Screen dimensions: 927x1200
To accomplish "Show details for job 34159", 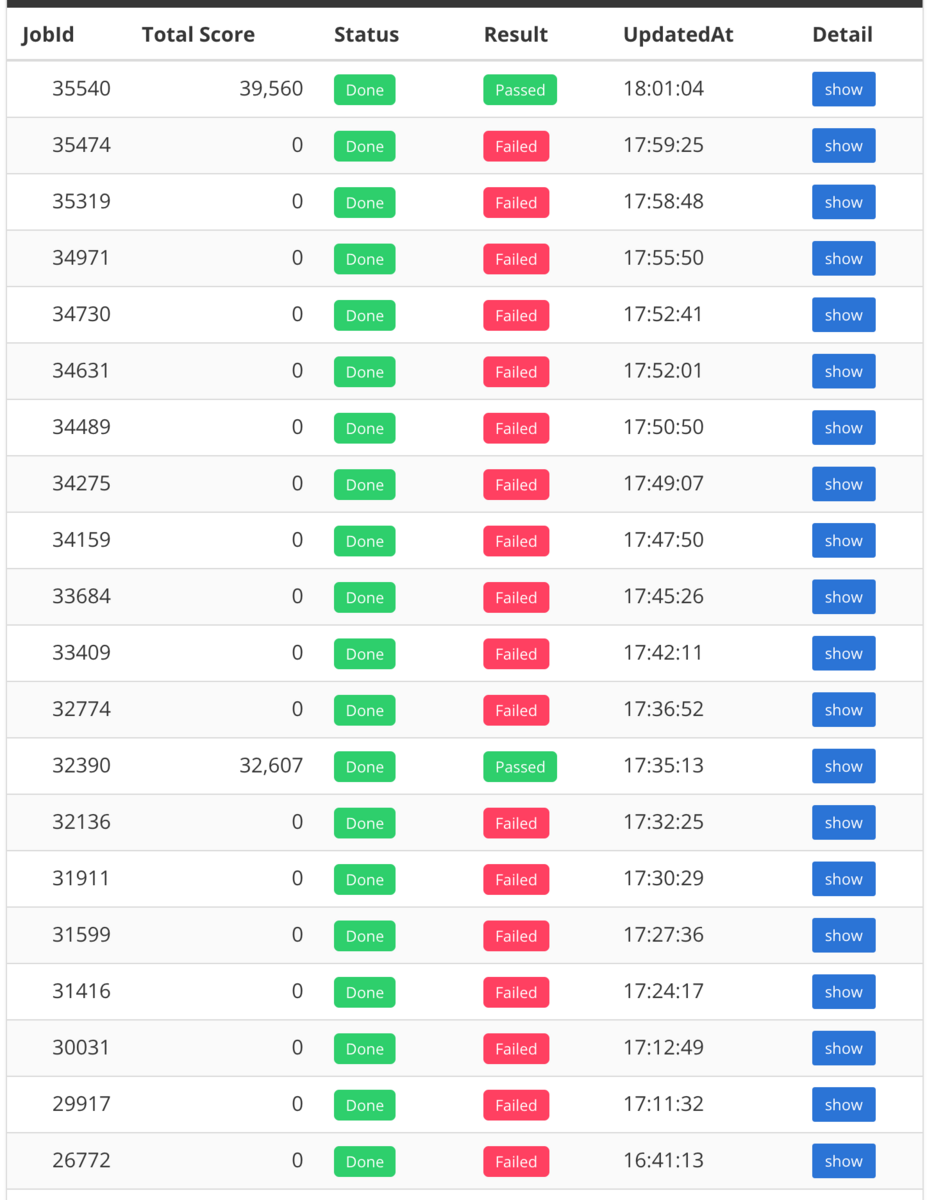I will 844,541.
